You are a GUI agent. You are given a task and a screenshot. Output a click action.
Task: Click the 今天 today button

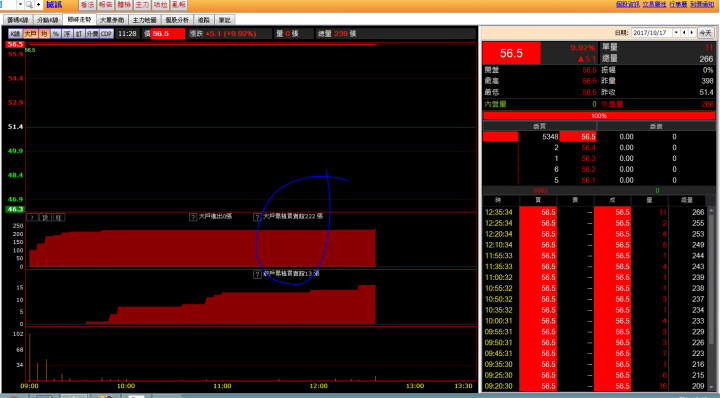click(705, 33)
